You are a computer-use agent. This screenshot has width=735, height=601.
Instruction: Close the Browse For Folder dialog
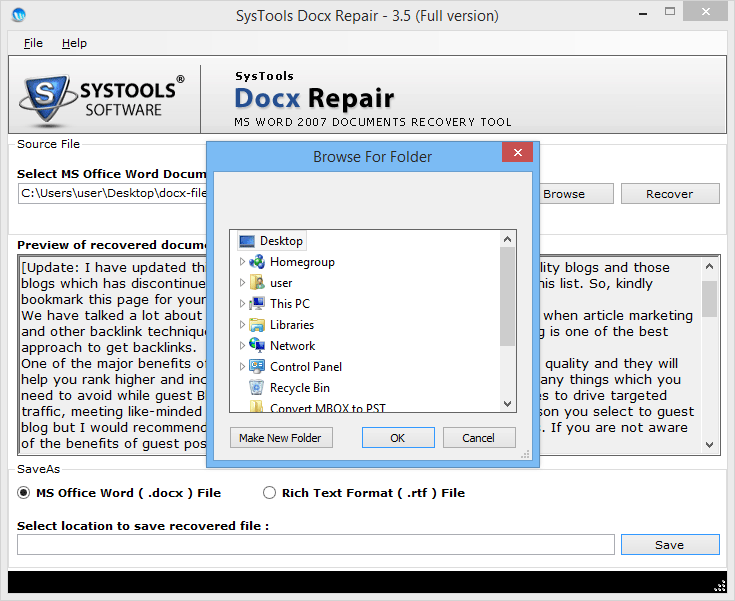tap(518, 152)
